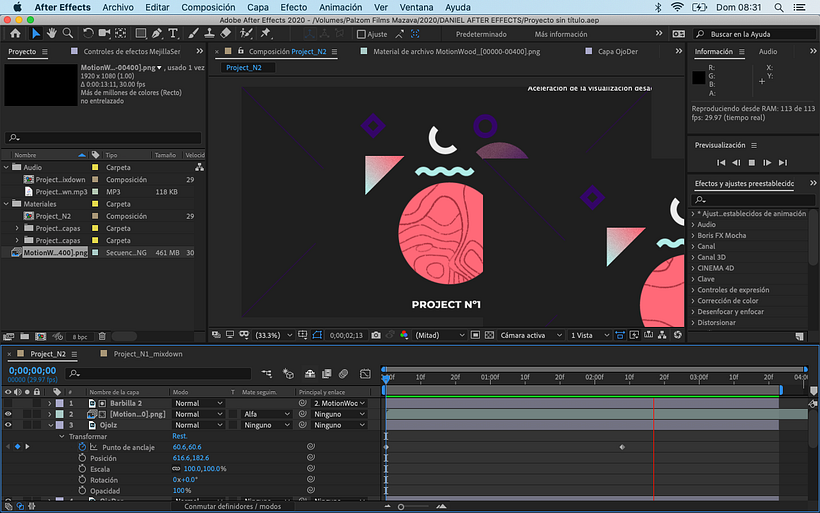The image size is (820, 513).
Task: Select the Pen tool
Action: (157, 33)
